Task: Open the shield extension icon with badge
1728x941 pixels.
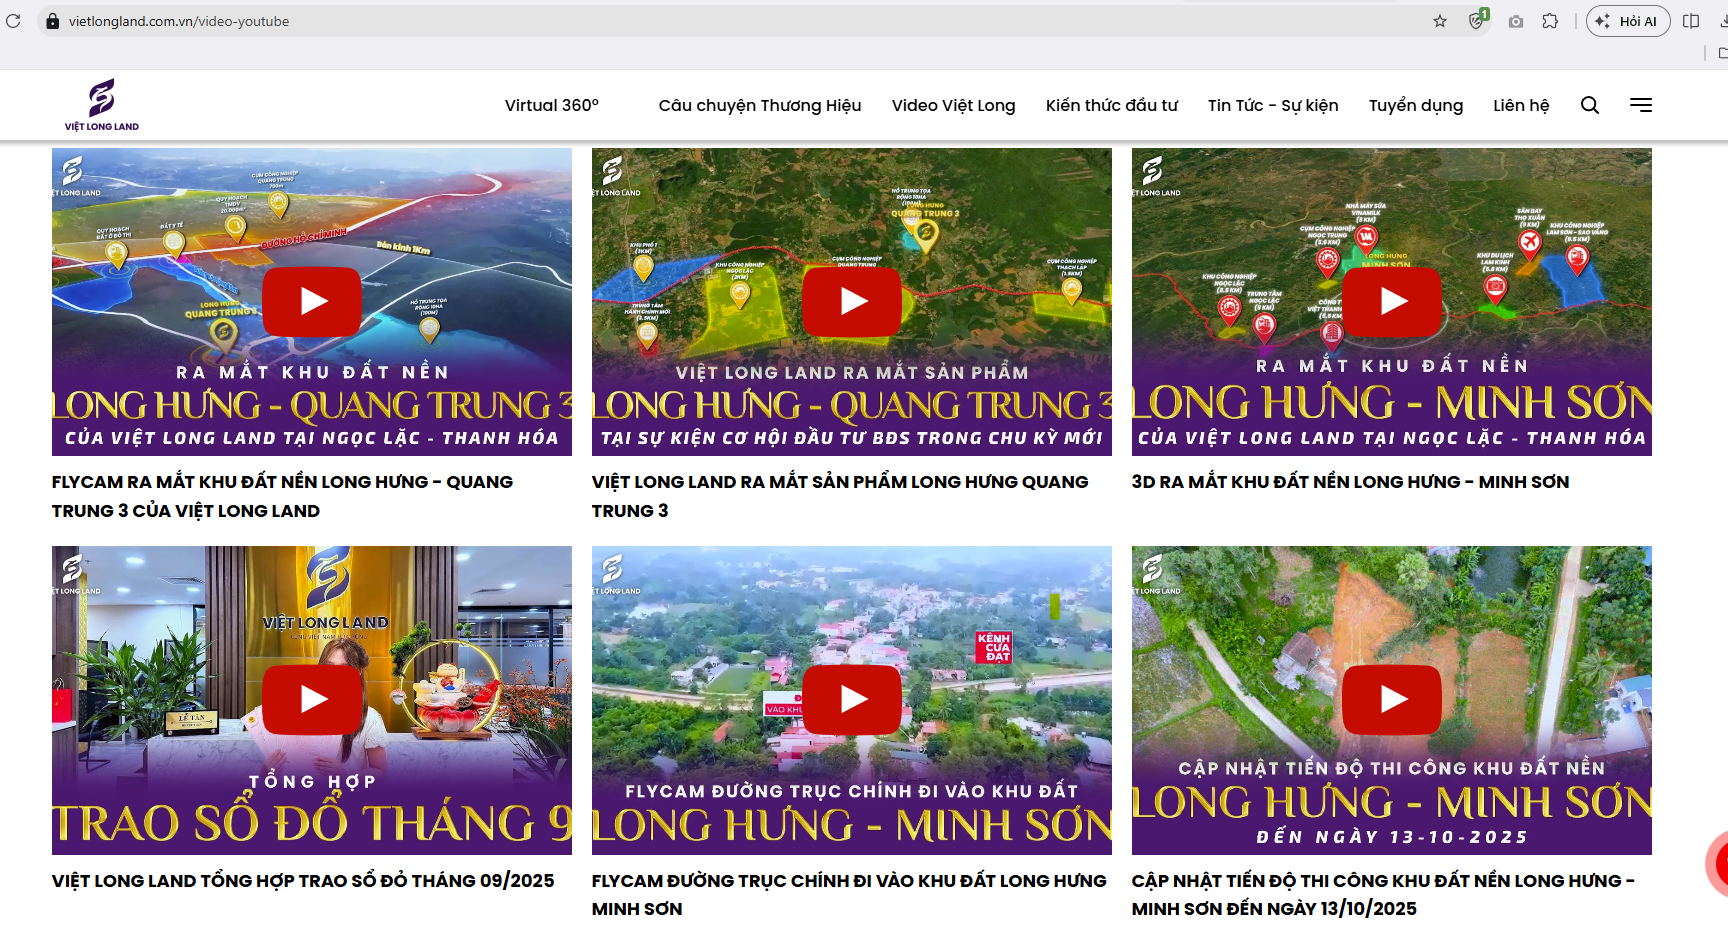Action: (x=1478, y=20)
